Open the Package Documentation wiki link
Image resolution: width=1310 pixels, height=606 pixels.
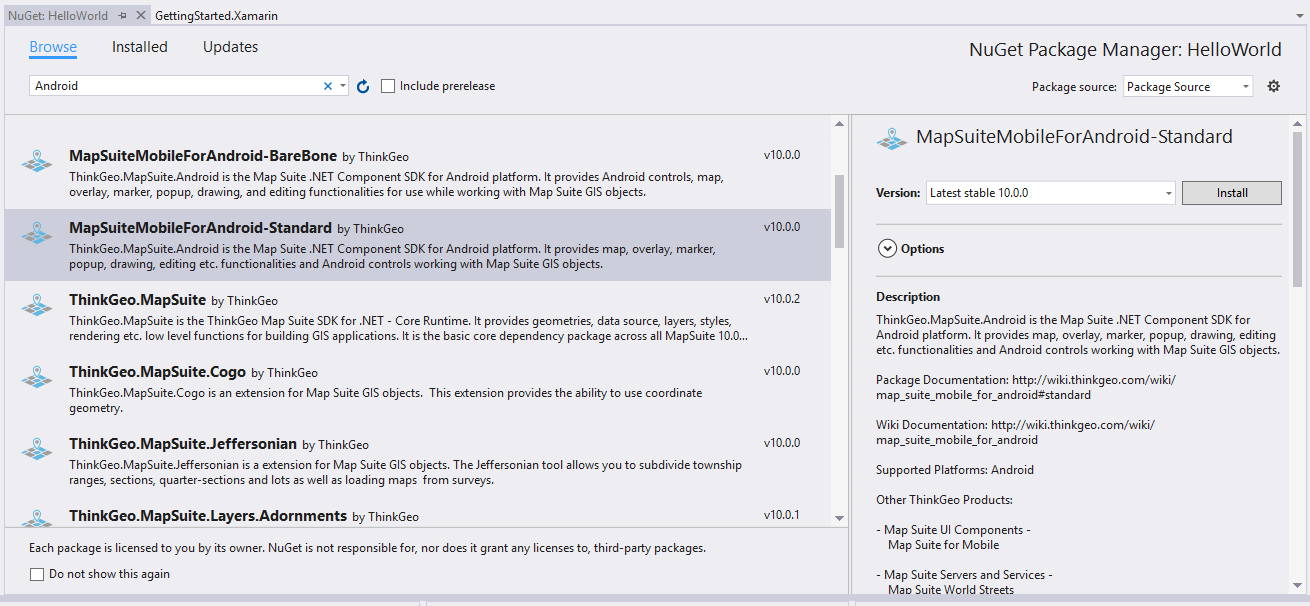click(1026, 388)
